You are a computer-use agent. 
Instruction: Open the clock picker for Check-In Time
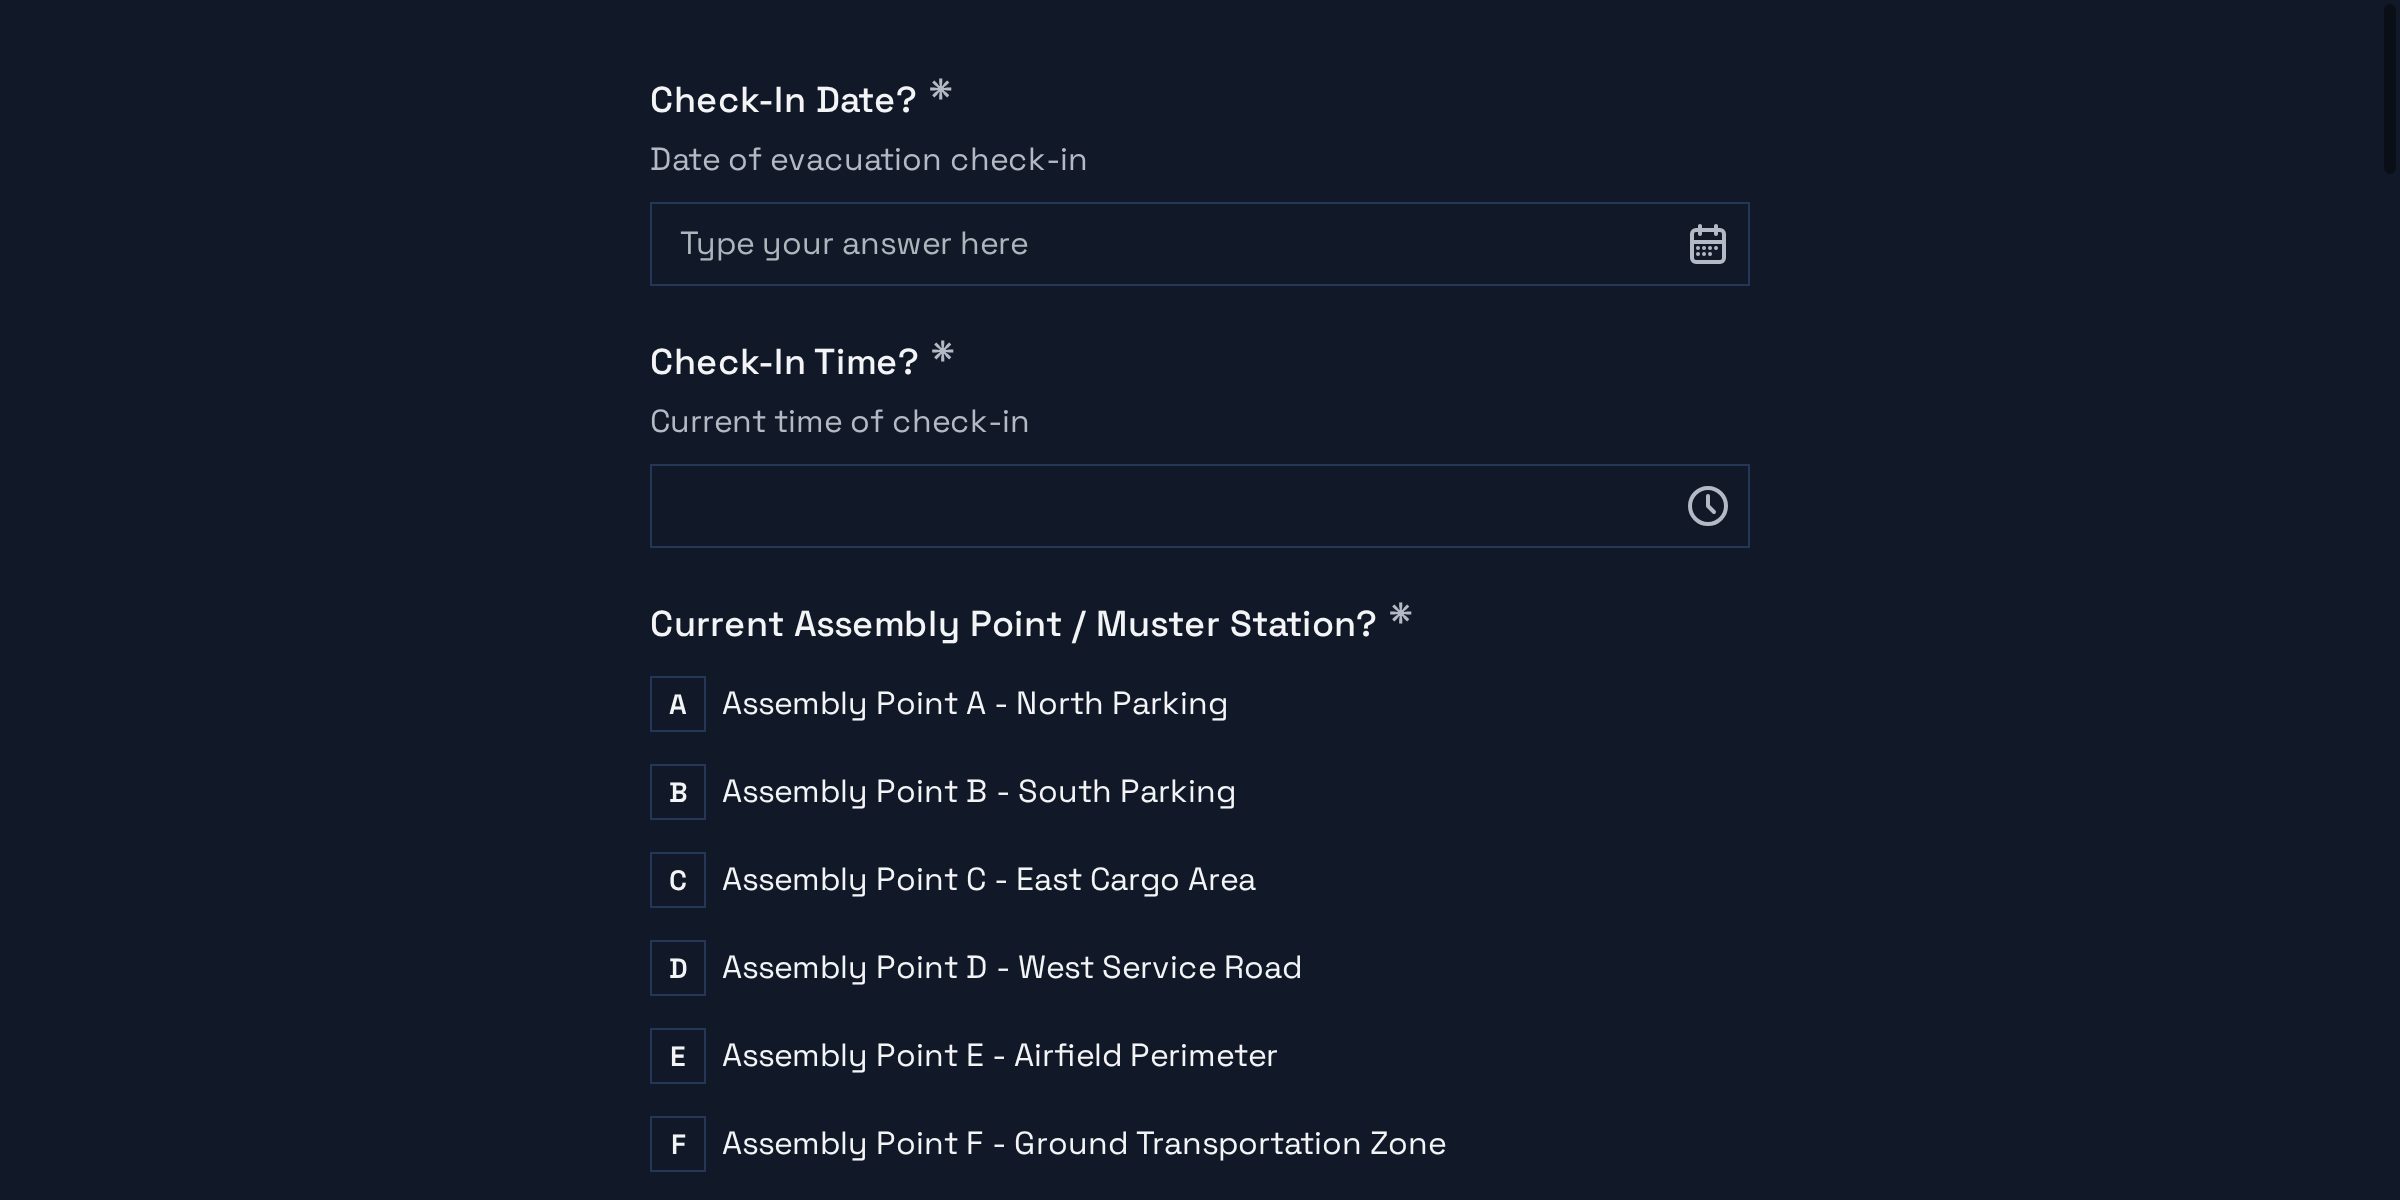(x=1707, y=506)
